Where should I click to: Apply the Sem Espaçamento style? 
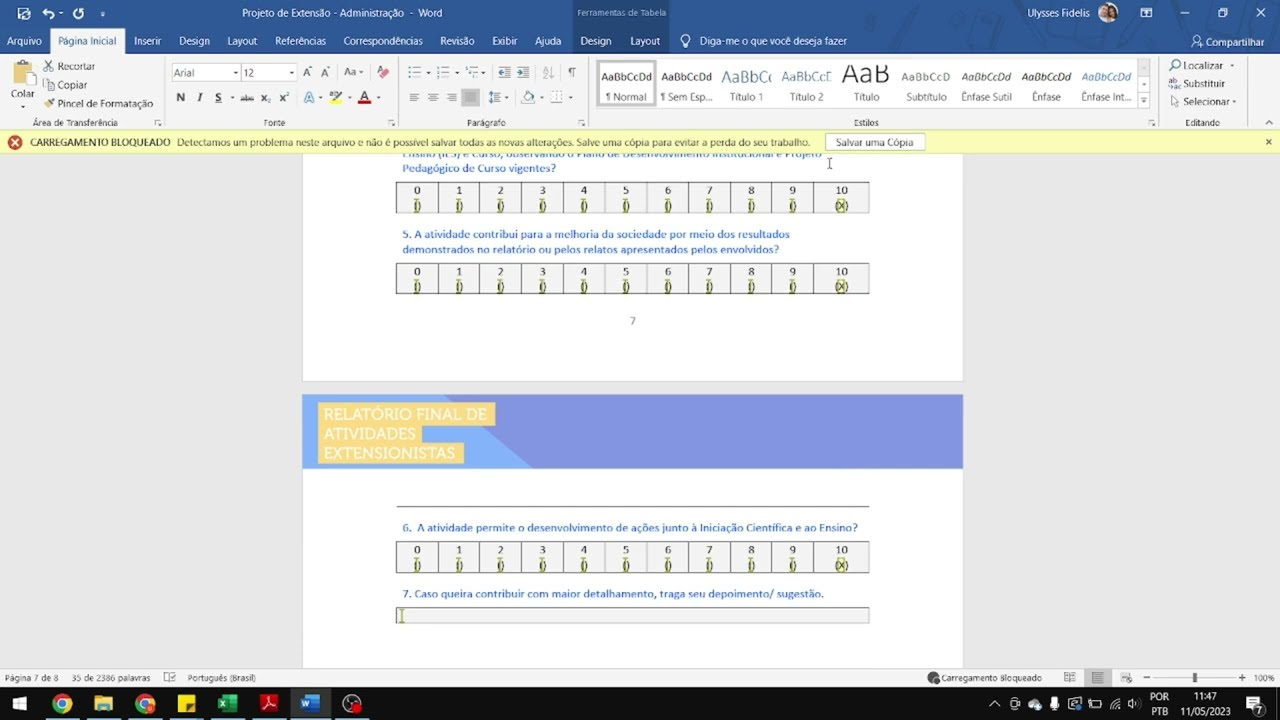(x=686, y=84)
